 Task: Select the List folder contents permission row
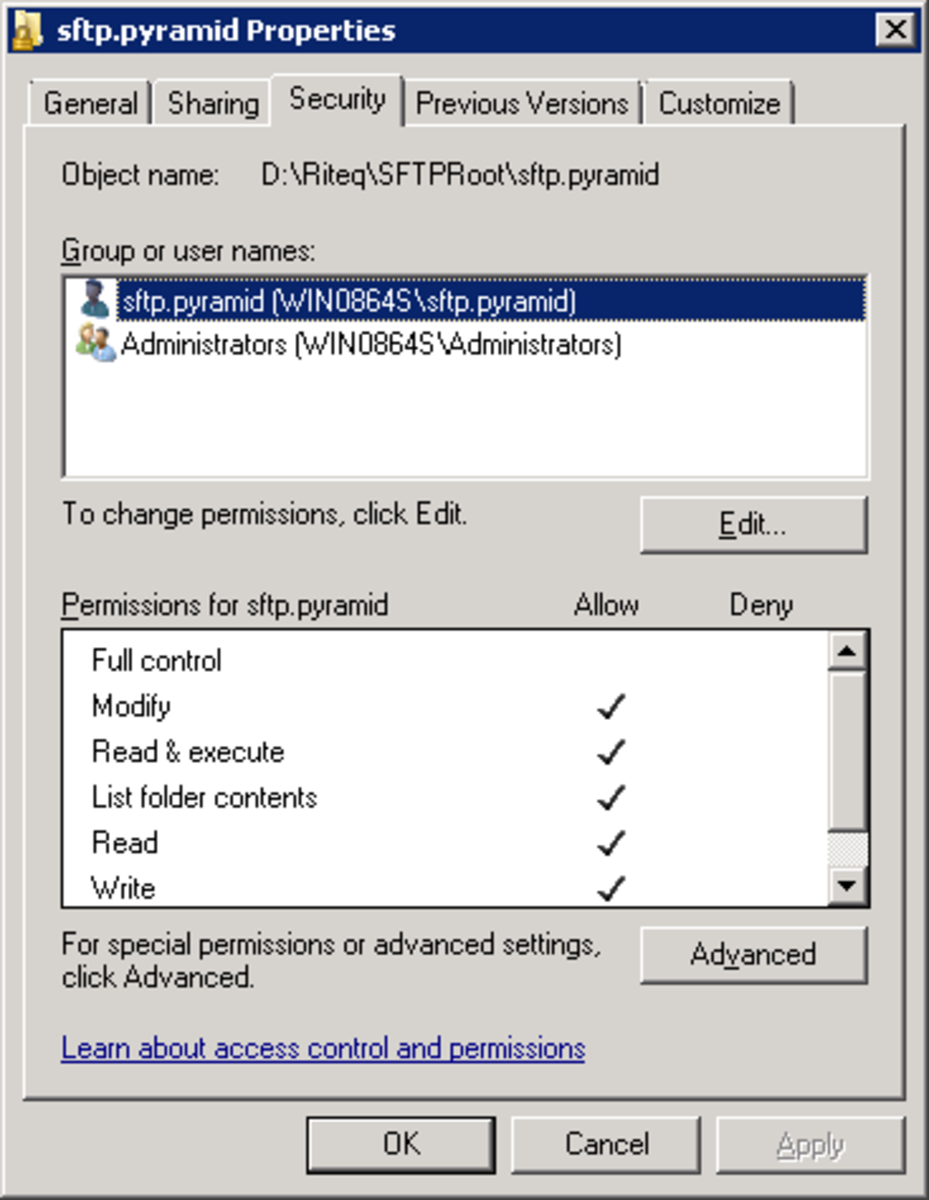pos(203,797)
